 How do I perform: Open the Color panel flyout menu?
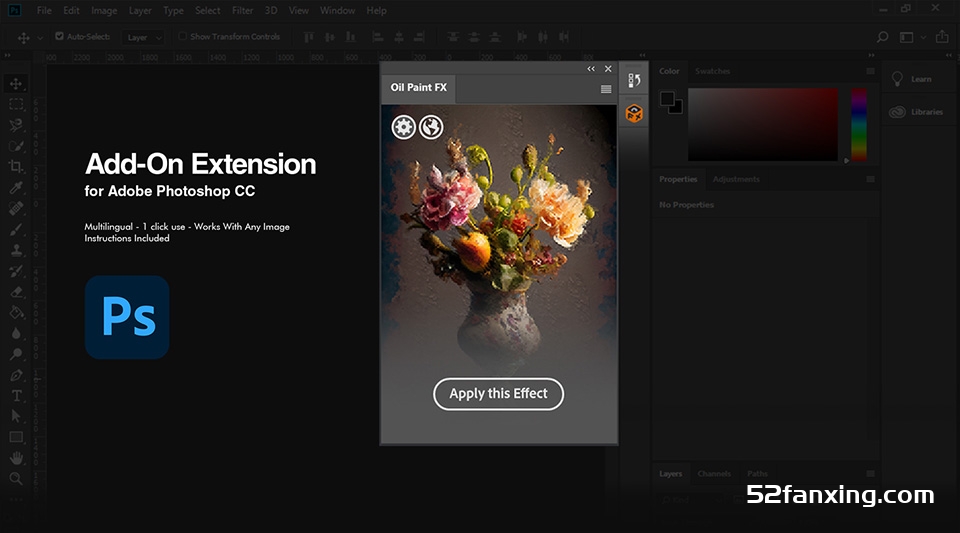[x=871, y=71]
